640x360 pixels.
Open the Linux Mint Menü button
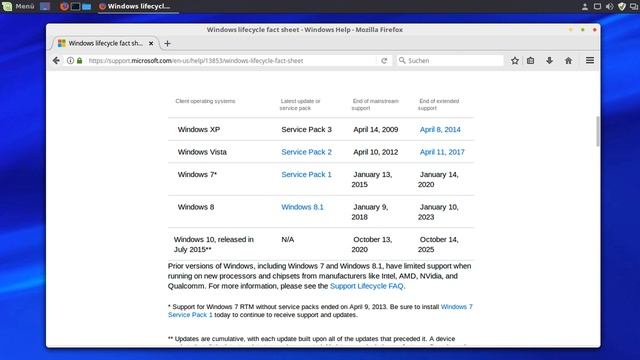click(18, 6)
